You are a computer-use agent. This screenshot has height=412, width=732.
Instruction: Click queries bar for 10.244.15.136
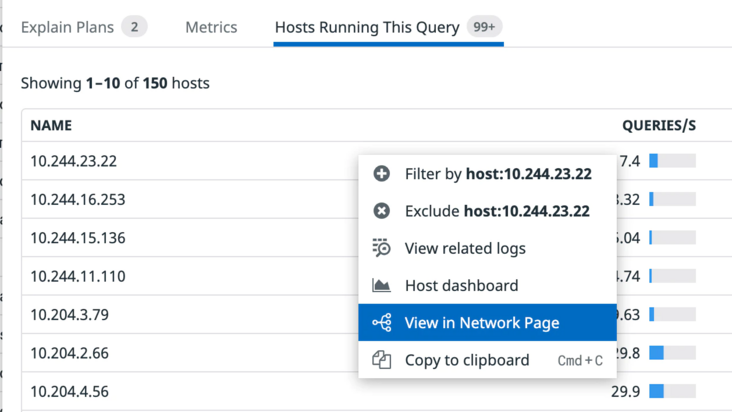(672, 237)
